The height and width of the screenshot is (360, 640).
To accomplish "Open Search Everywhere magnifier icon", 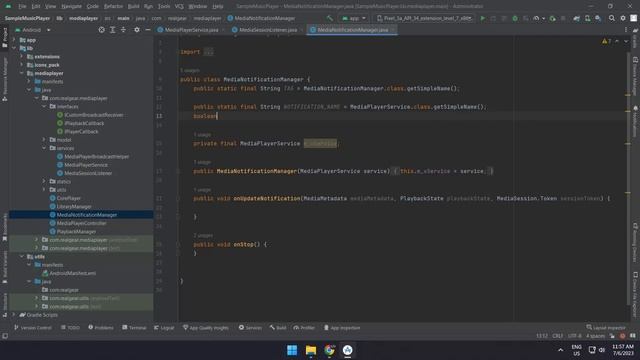I will (x=611, y=18).
